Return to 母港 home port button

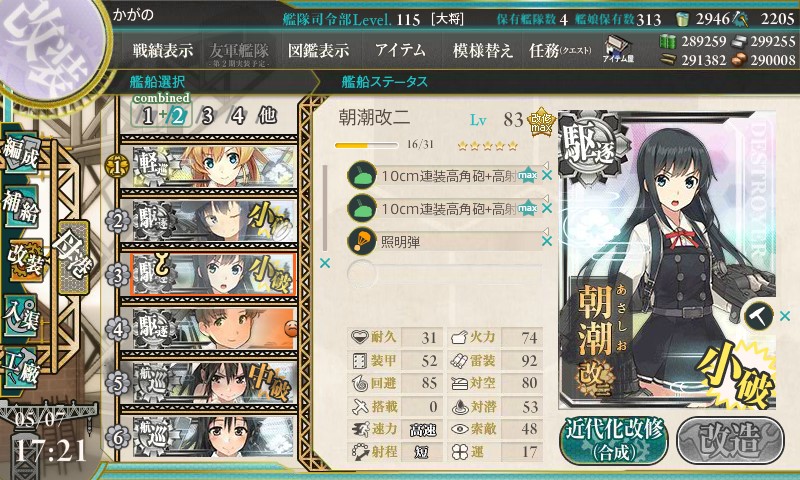pos(73,257)
